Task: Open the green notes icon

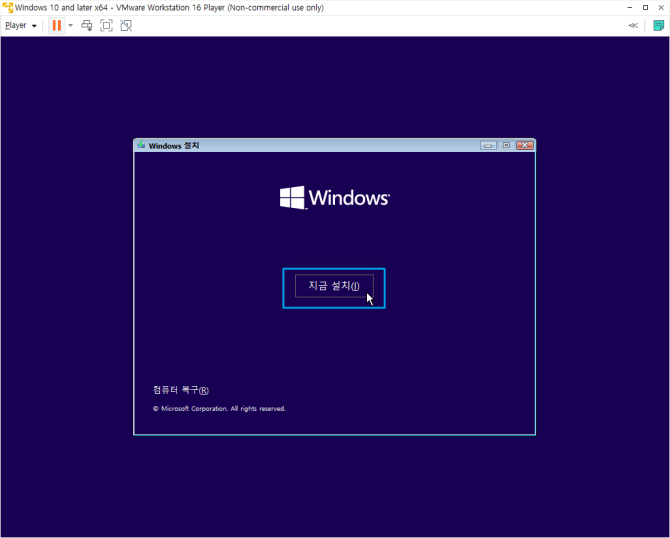Action: click(658, 26)
